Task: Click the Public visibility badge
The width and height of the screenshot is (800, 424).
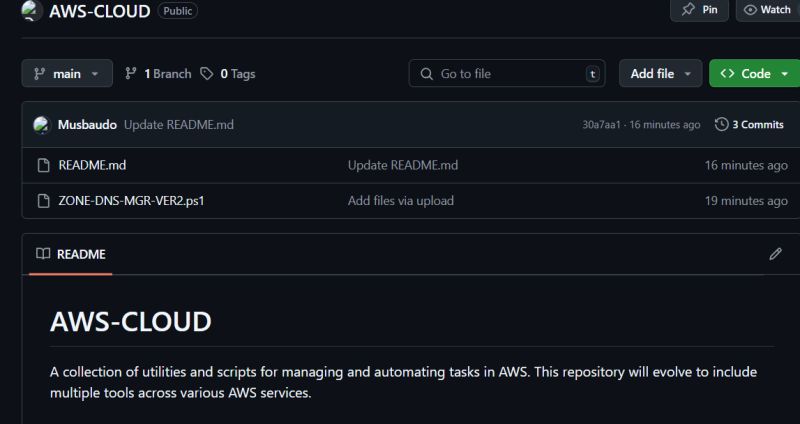Action: click(178, 11)
